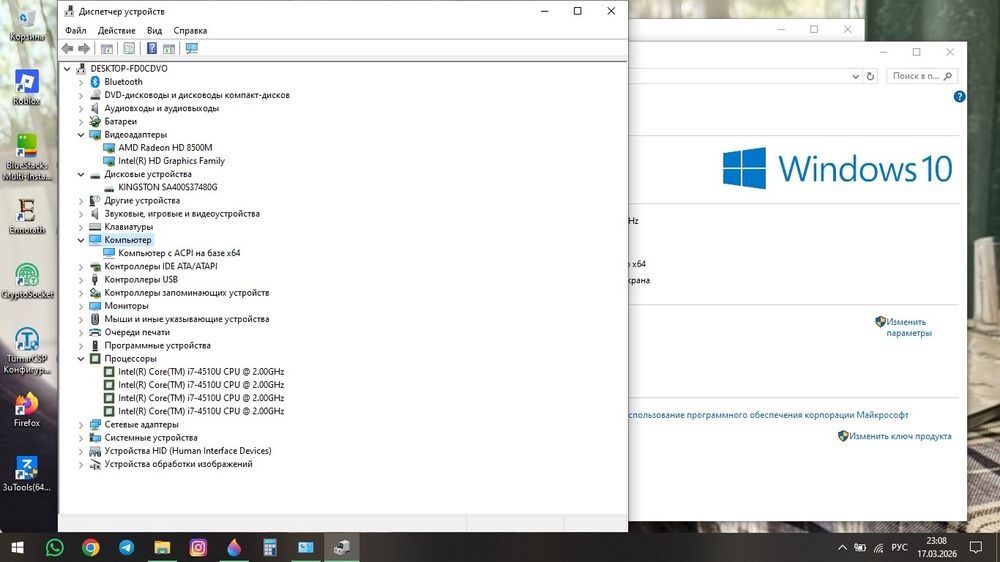Click the blue help icon in System window
The image size is (1000, 562).
coord(959,97)
